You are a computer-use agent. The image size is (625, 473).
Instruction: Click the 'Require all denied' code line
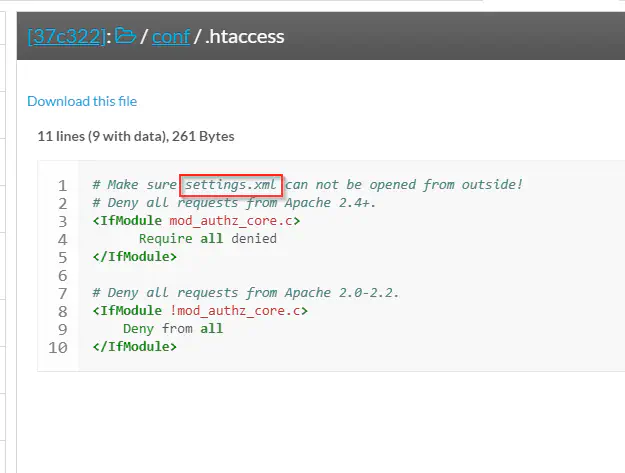[207, 239]
